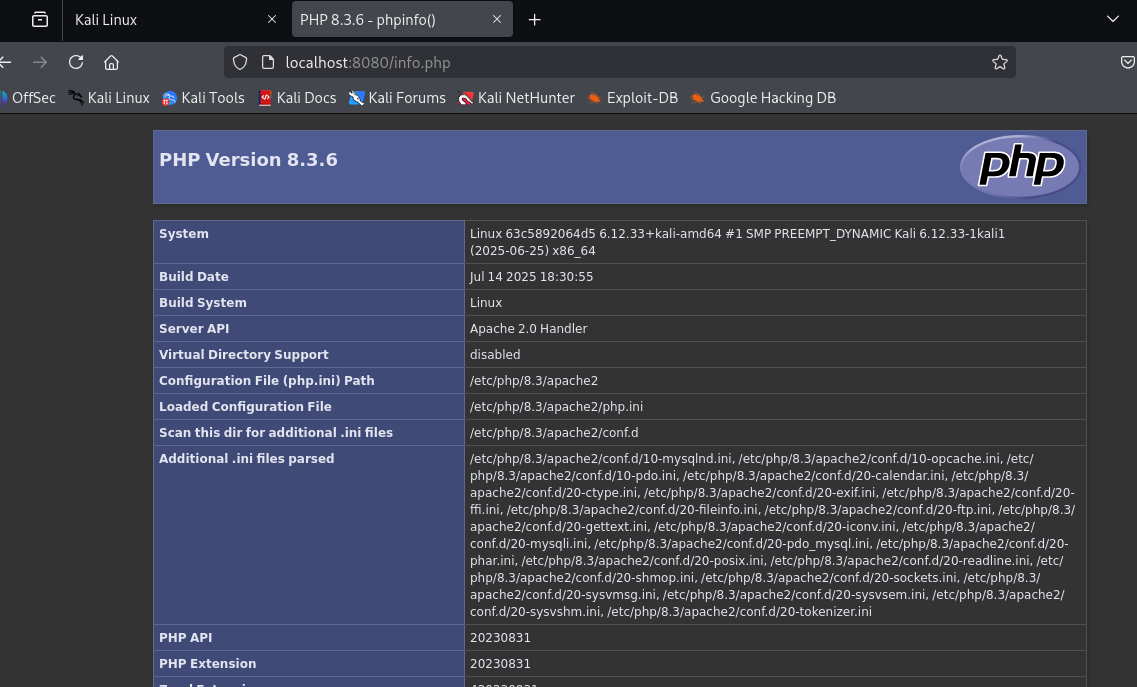
Task: Open the Google Hacking DB bookmark
Action: click(x=764, y=98)
